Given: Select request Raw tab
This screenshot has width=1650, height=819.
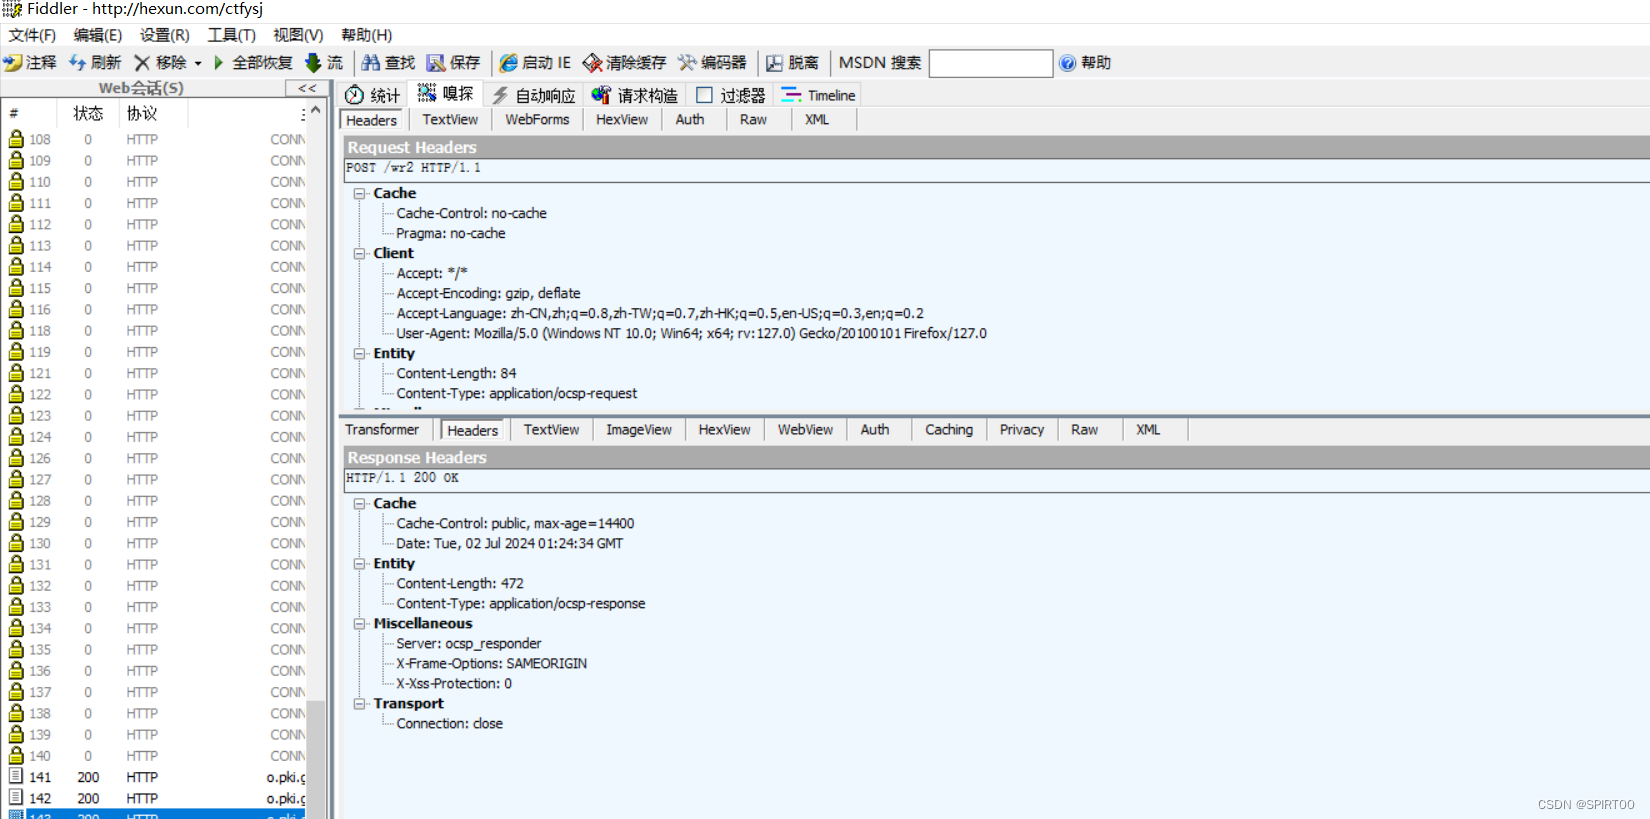Looking at the screenshot, I should click(x=753, y=119).
